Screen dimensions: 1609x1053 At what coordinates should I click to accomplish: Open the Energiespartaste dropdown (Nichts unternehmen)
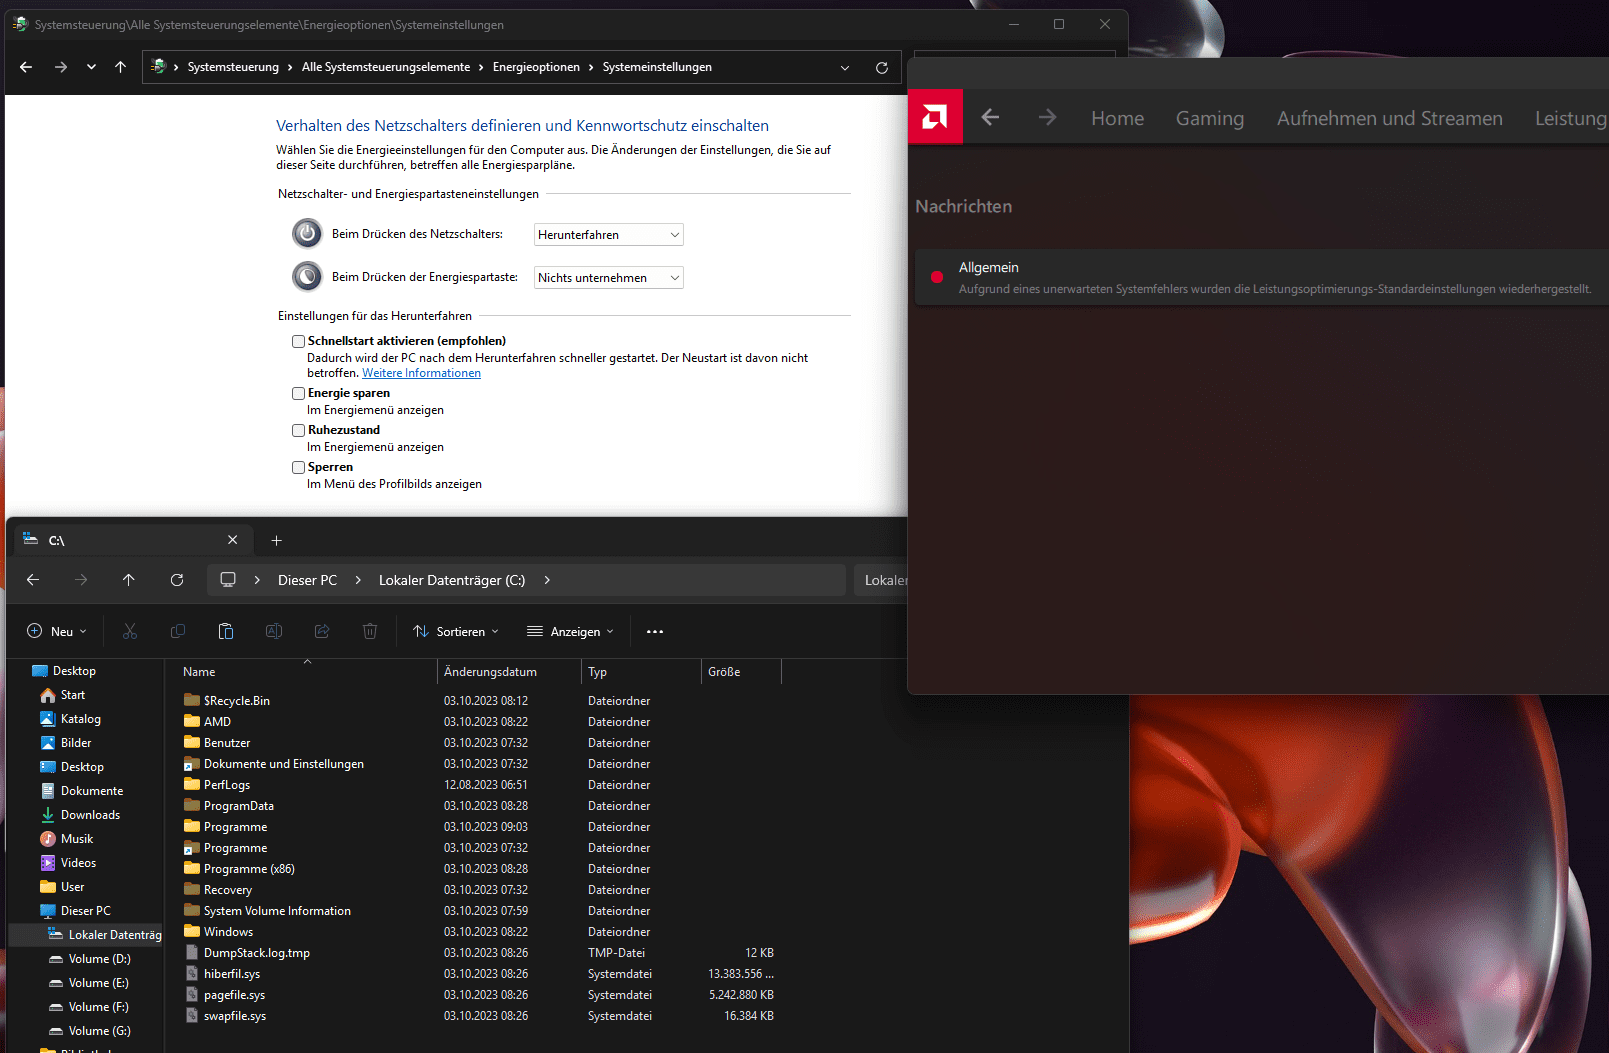(609, 278)
